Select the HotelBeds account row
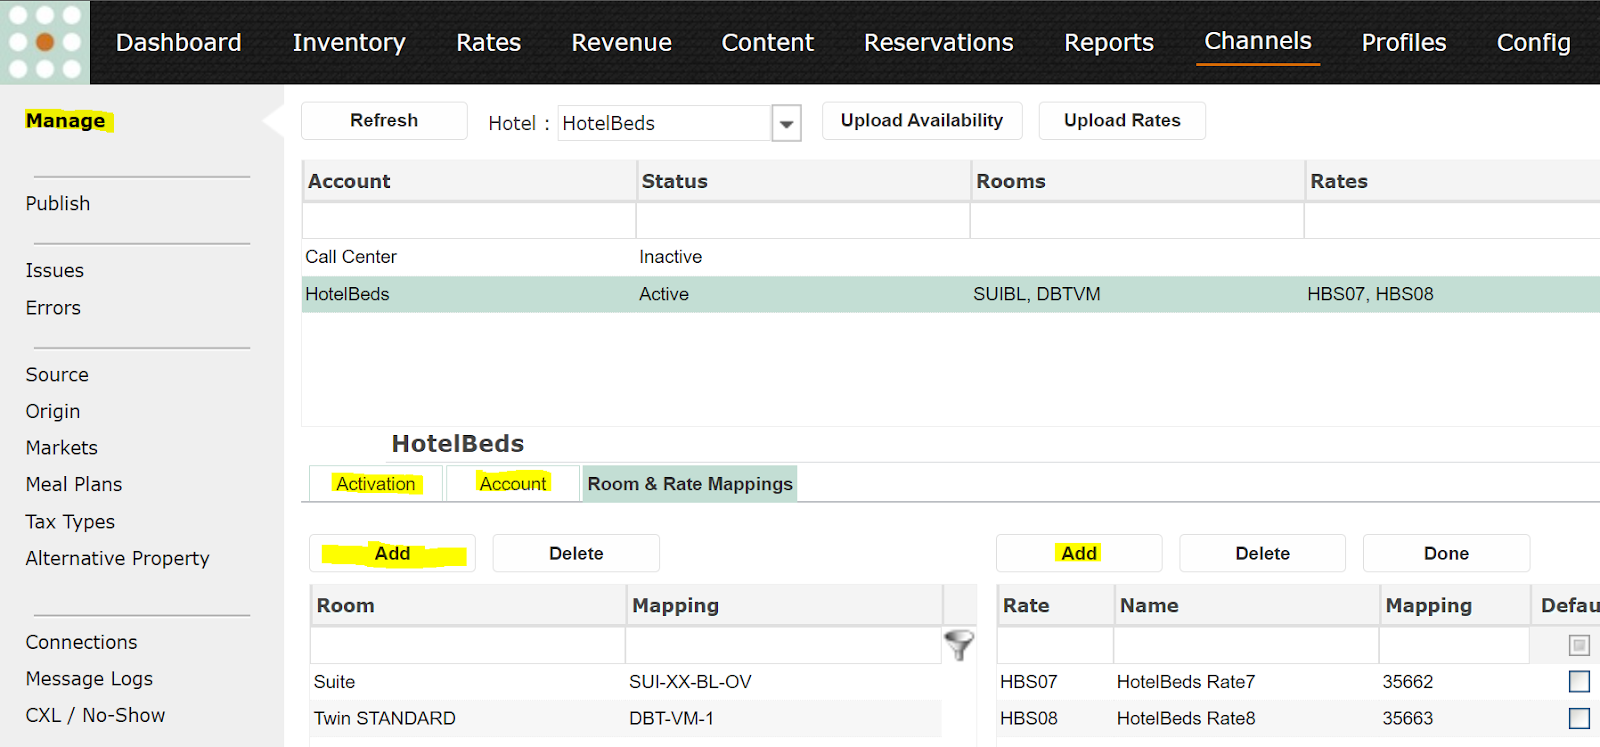The width and height of the screenshot is (1600, 747). point(951,294)
